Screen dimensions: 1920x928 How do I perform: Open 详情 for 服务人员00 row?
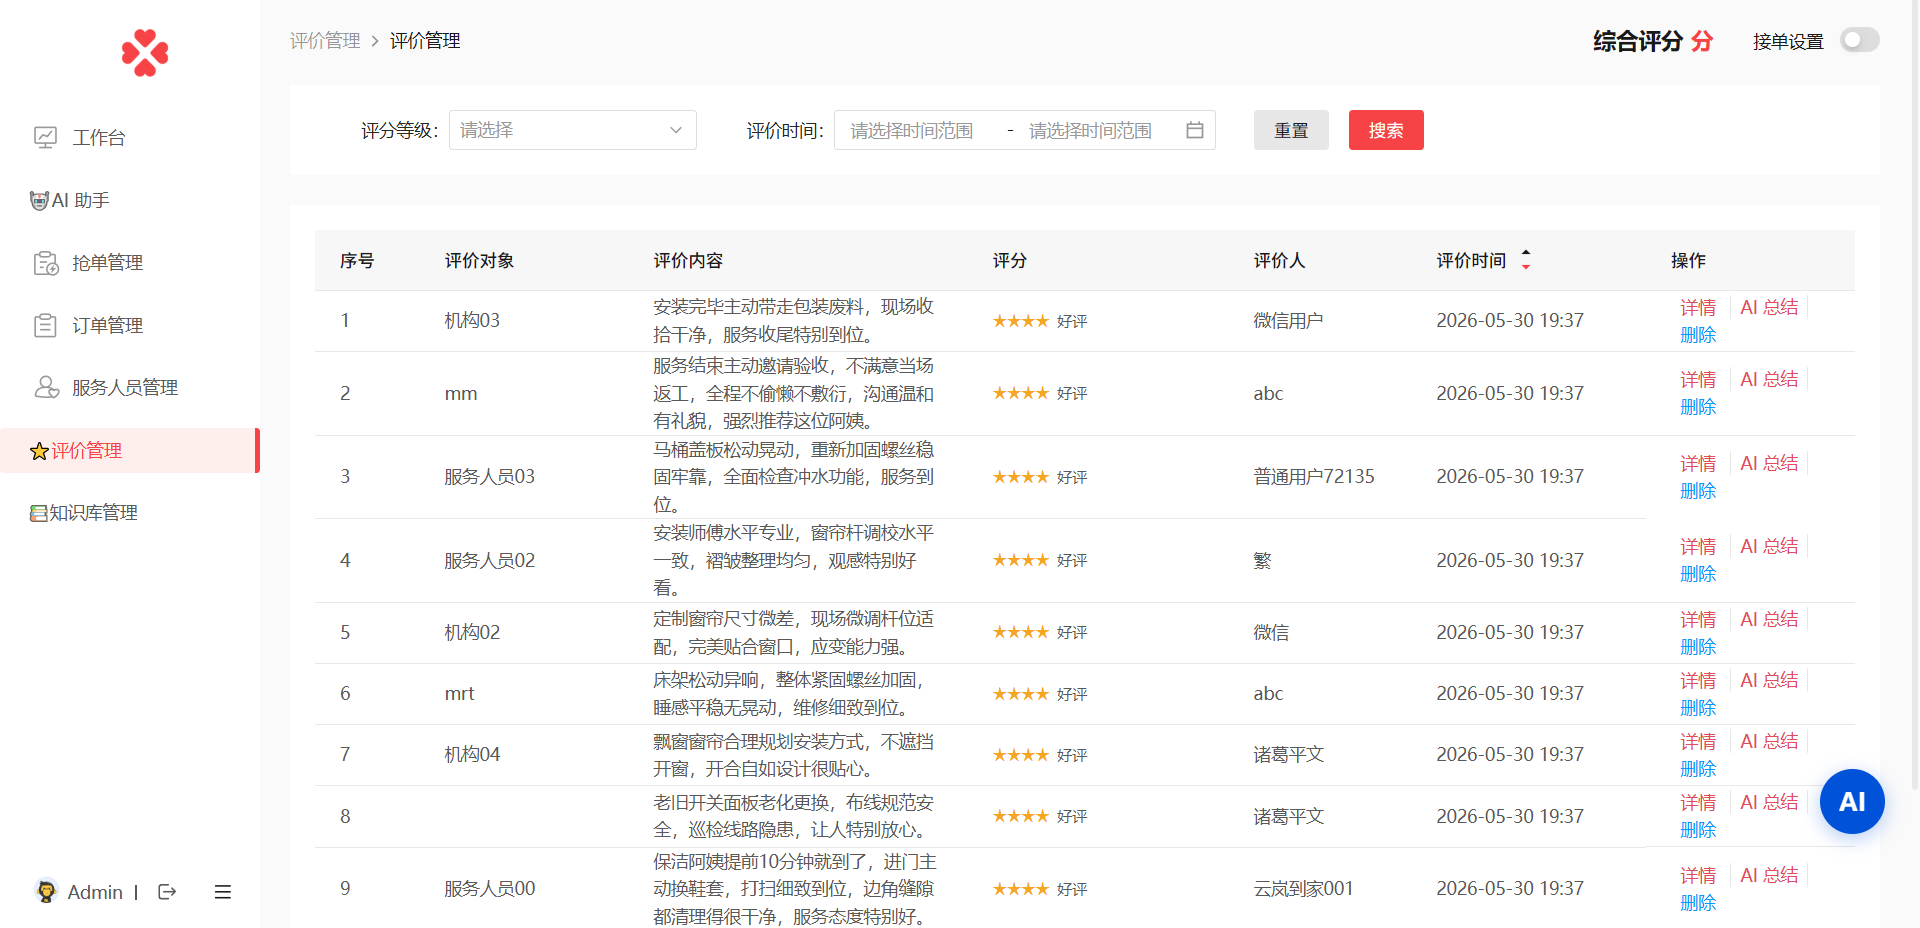point(1698,875)
